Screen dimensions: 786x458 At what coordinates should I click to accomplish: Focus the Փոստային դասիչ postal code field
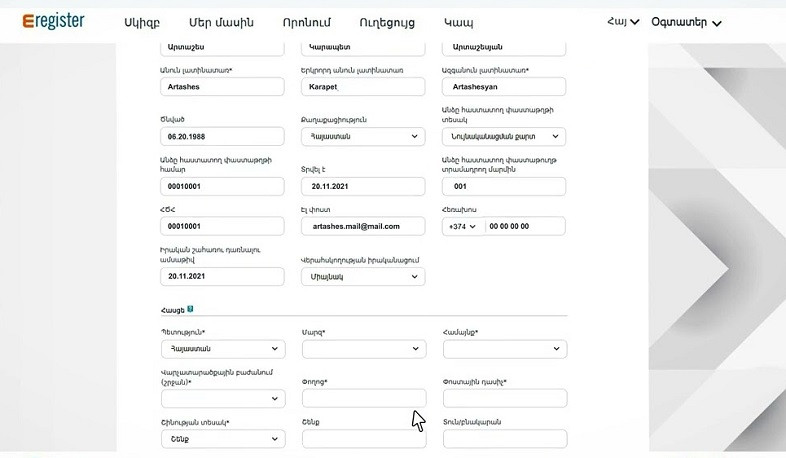[504, 398]
